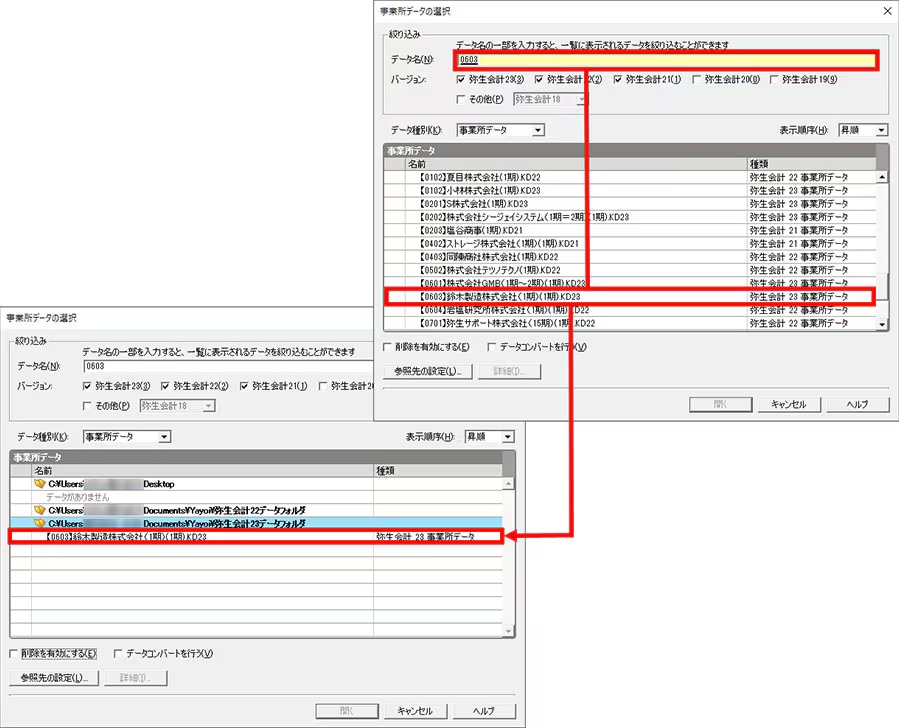This screenshot has height=728, width=899.
Task: Enable 削除を有効にする in upper dialog
Action: click(x=387, y=347)
